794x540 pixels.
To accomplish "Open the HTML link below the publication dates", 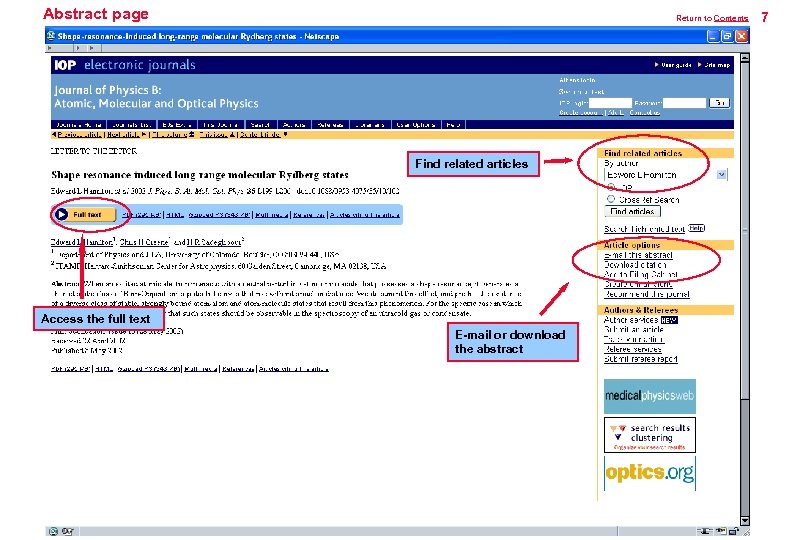I will [104, 369].
